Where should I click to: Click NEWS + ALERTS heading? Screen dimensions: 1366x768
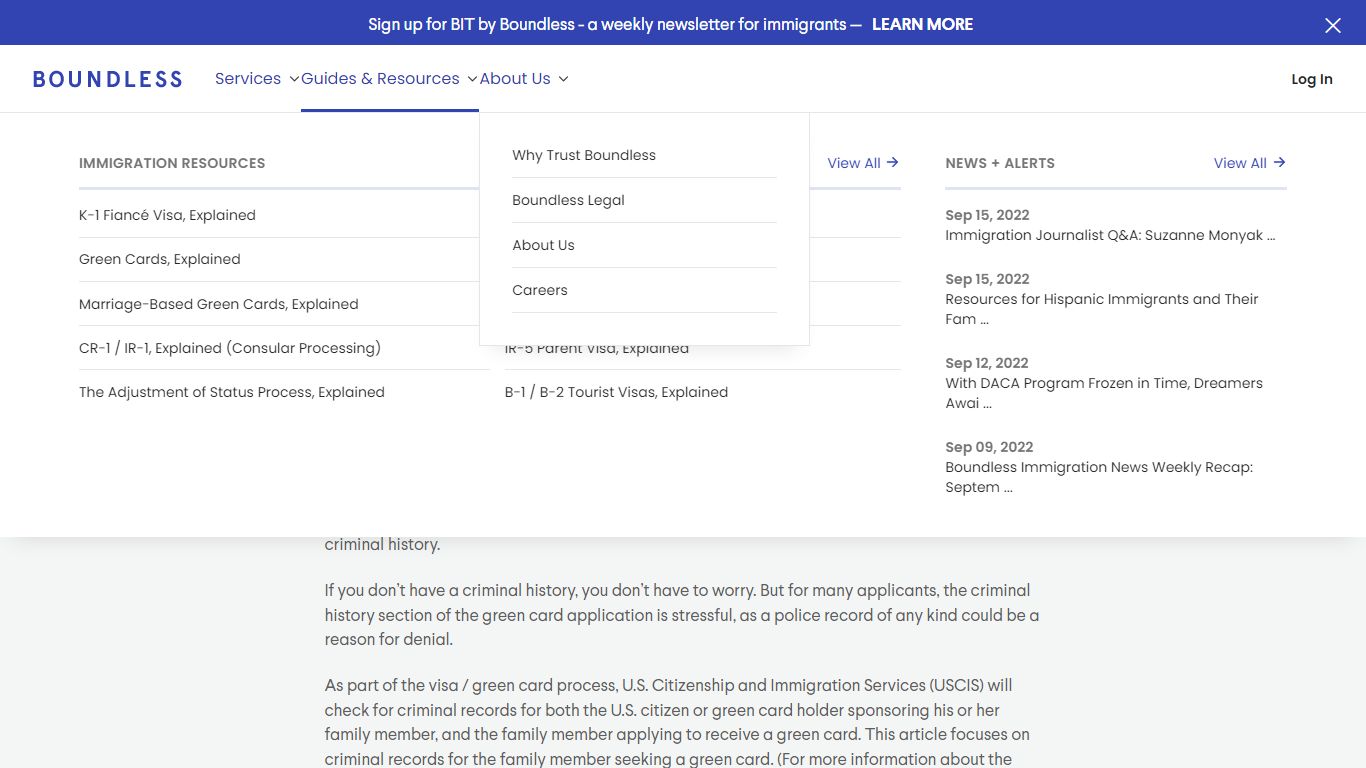click(x=1000, y=163)
